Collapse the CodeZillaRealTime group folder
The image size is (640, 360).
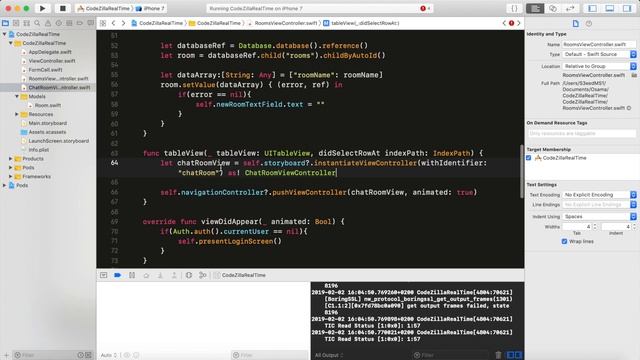point(11,43)
